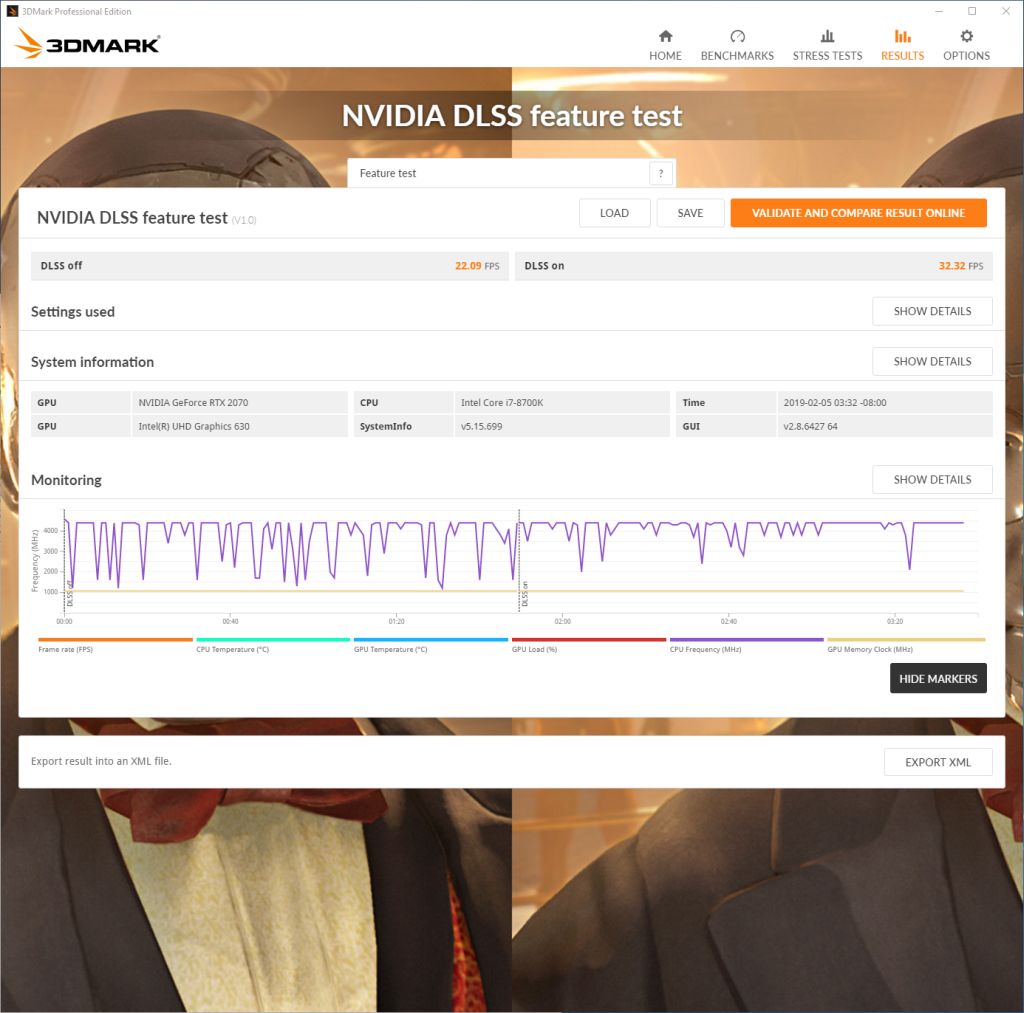Minimize the 3DMark window
This screenshot has height=1013, width=1024.
pyautogui.click(x=939, y=11)
